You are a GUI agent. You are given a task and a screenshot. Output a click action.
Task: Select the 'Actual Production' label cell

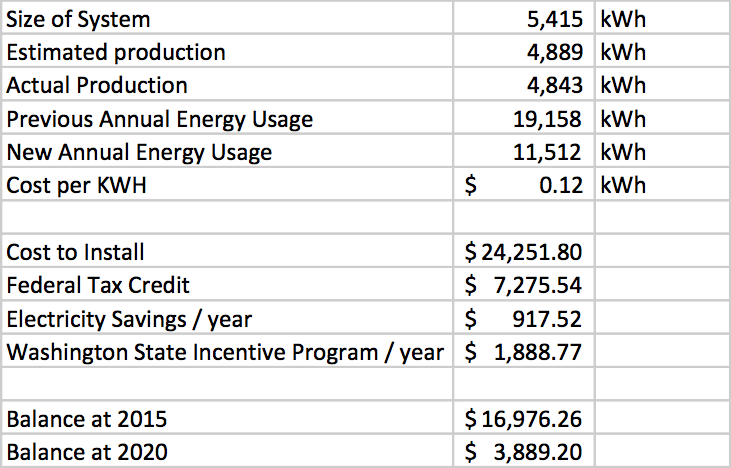[x=227, y=84]
